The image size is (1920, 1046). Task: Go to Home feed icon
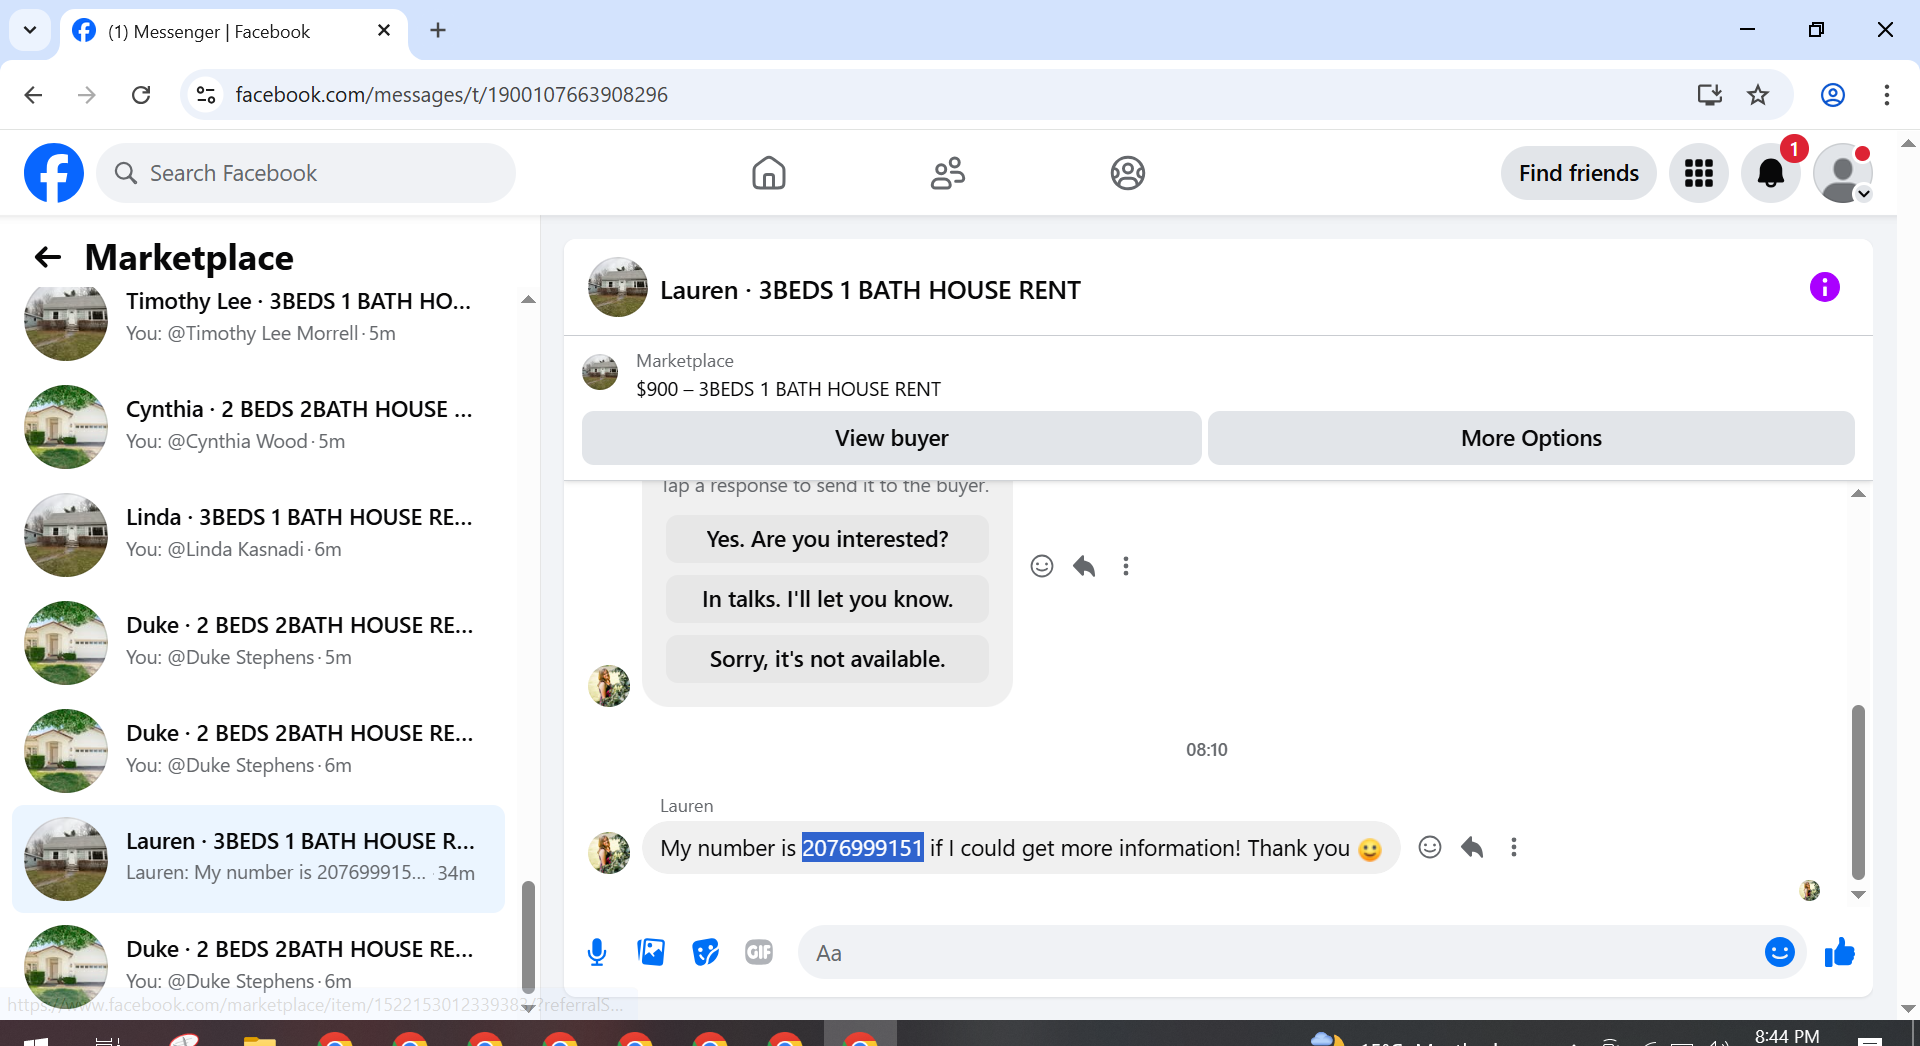pyautogui.click(x=768, y=173)
